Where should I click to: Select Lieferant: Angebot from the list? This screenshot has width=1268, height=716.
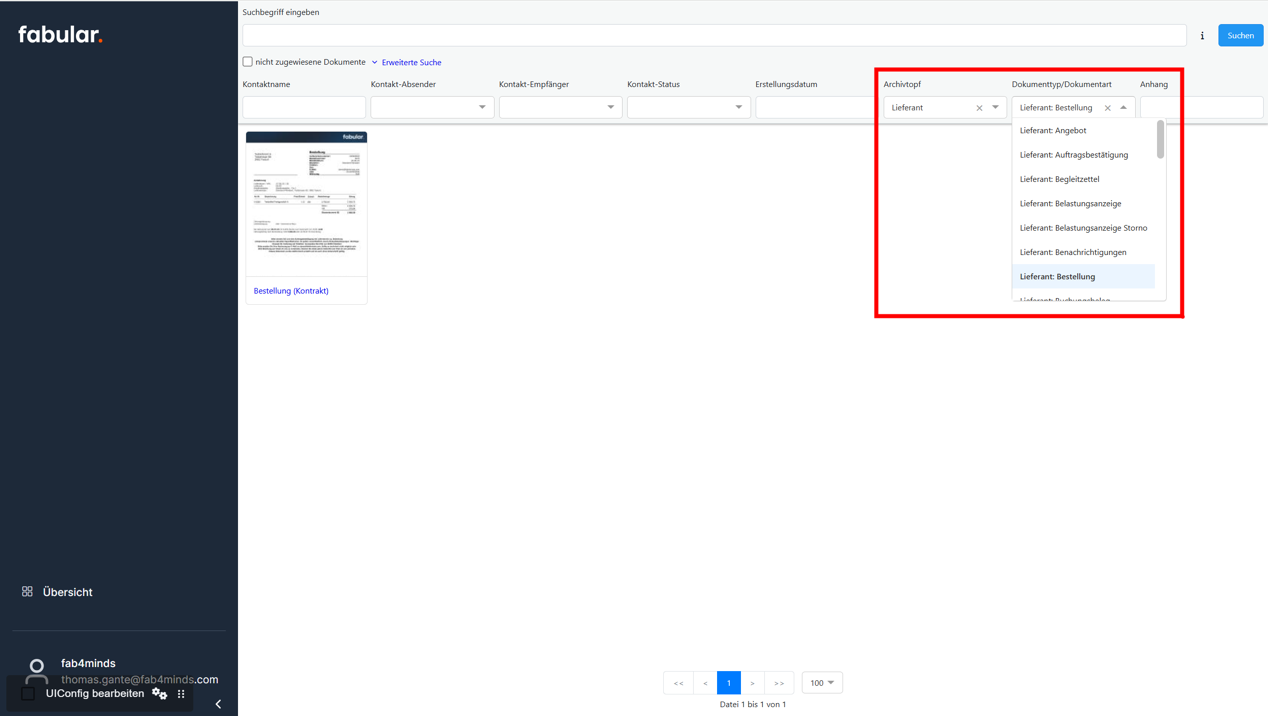coord(1055,130)
